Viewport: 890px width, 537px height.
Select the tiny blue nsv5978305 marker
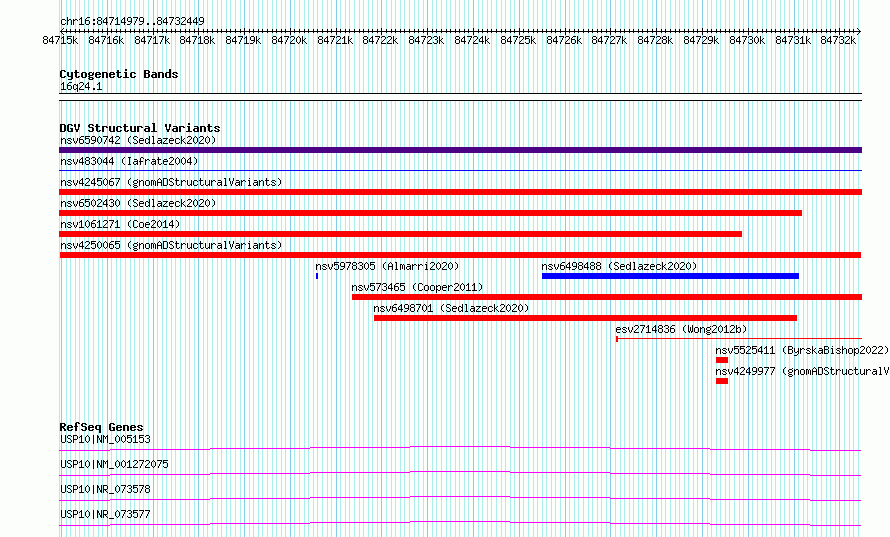pos(317,276)
